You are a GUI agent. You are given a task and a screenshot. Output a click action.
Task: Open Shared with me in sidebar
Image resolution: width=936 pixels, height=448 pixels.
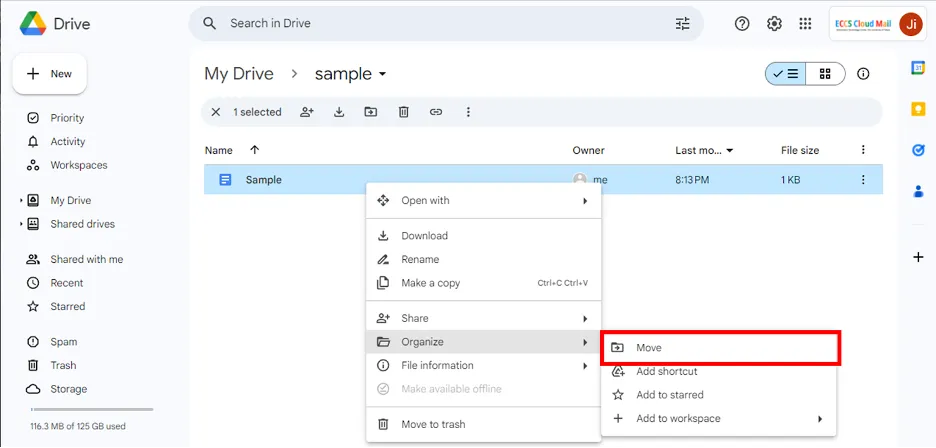click(86, 259)
